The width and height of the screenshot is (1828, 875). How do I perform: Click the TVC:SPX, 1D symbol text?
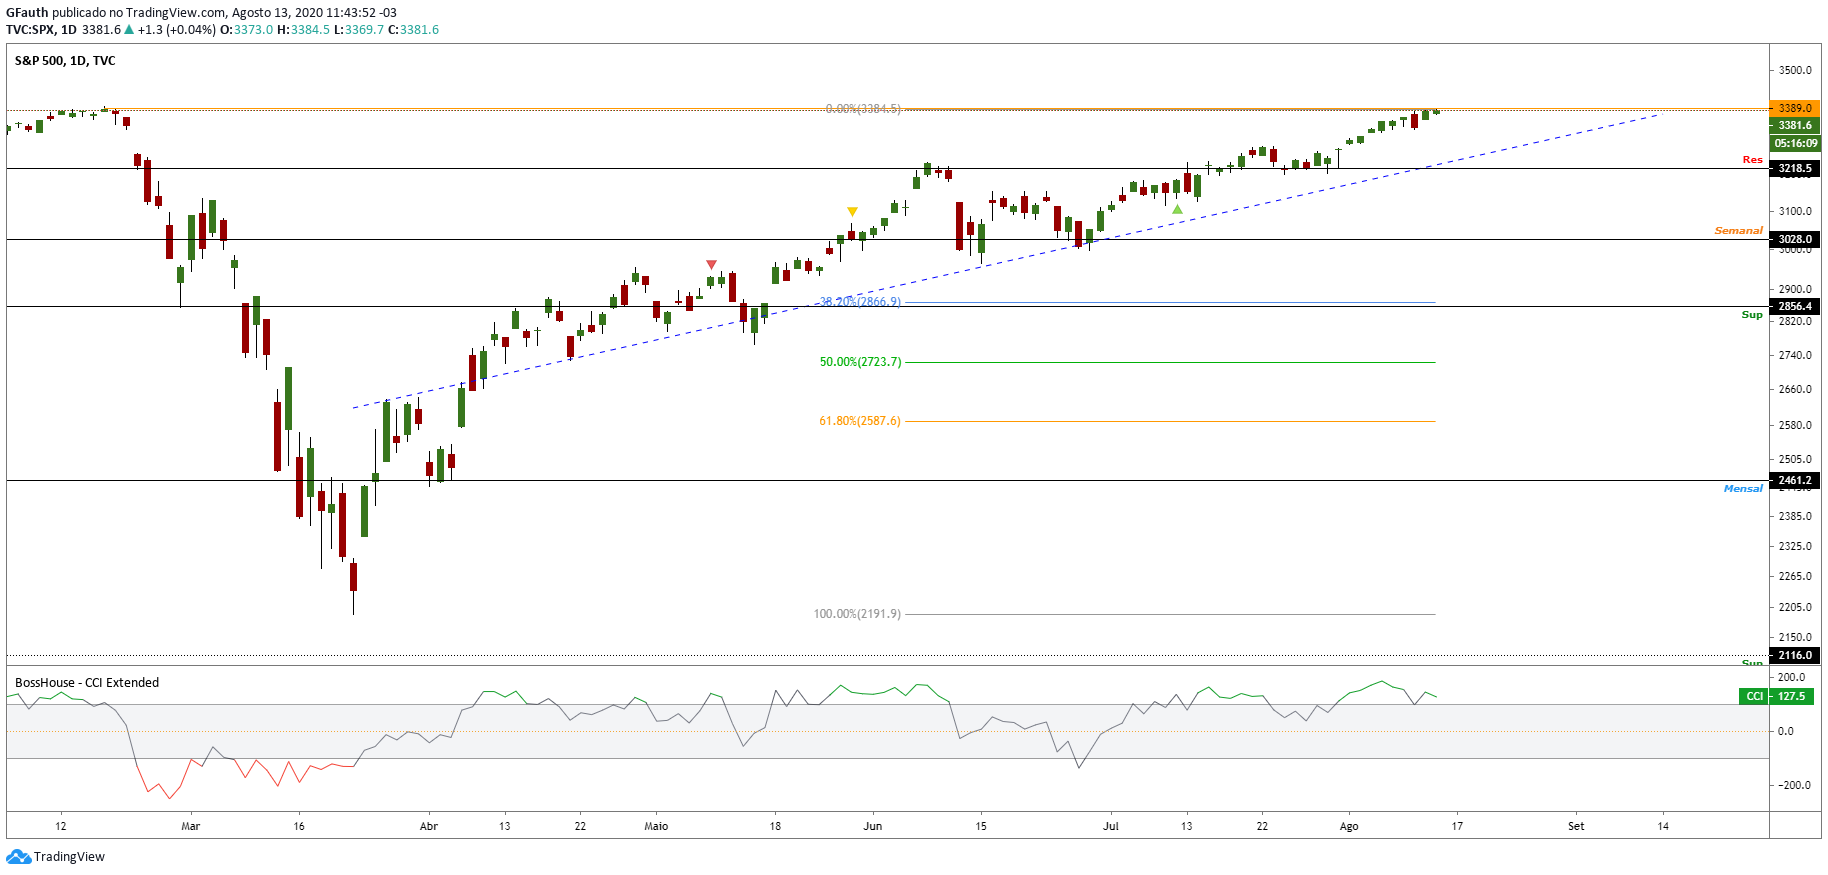[41, 30]
